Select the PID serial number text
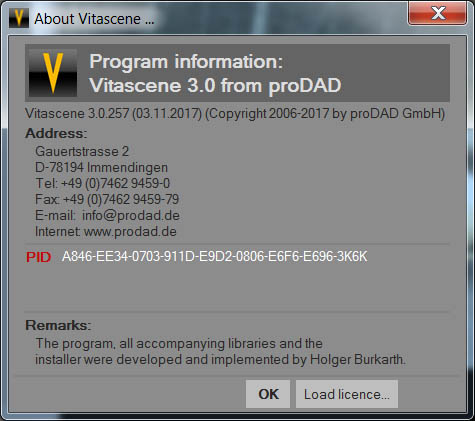 pos(215,257)
